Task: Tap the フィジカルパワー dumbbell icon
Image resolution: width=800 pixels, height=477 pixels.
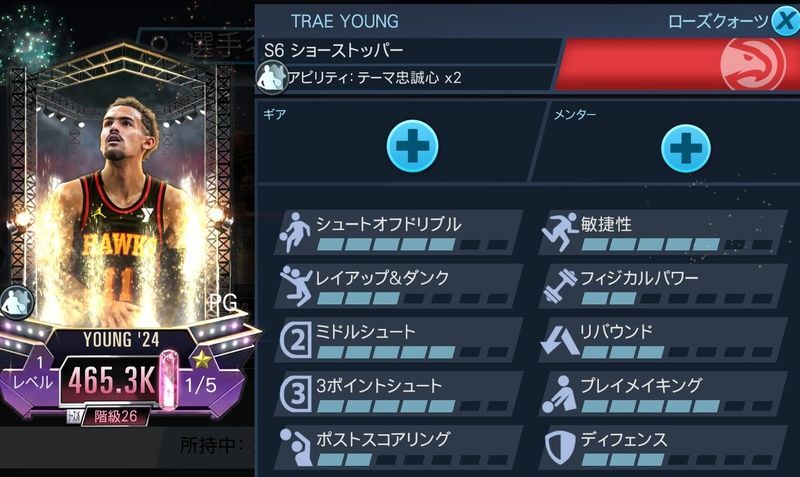Action: click(560, 286)
